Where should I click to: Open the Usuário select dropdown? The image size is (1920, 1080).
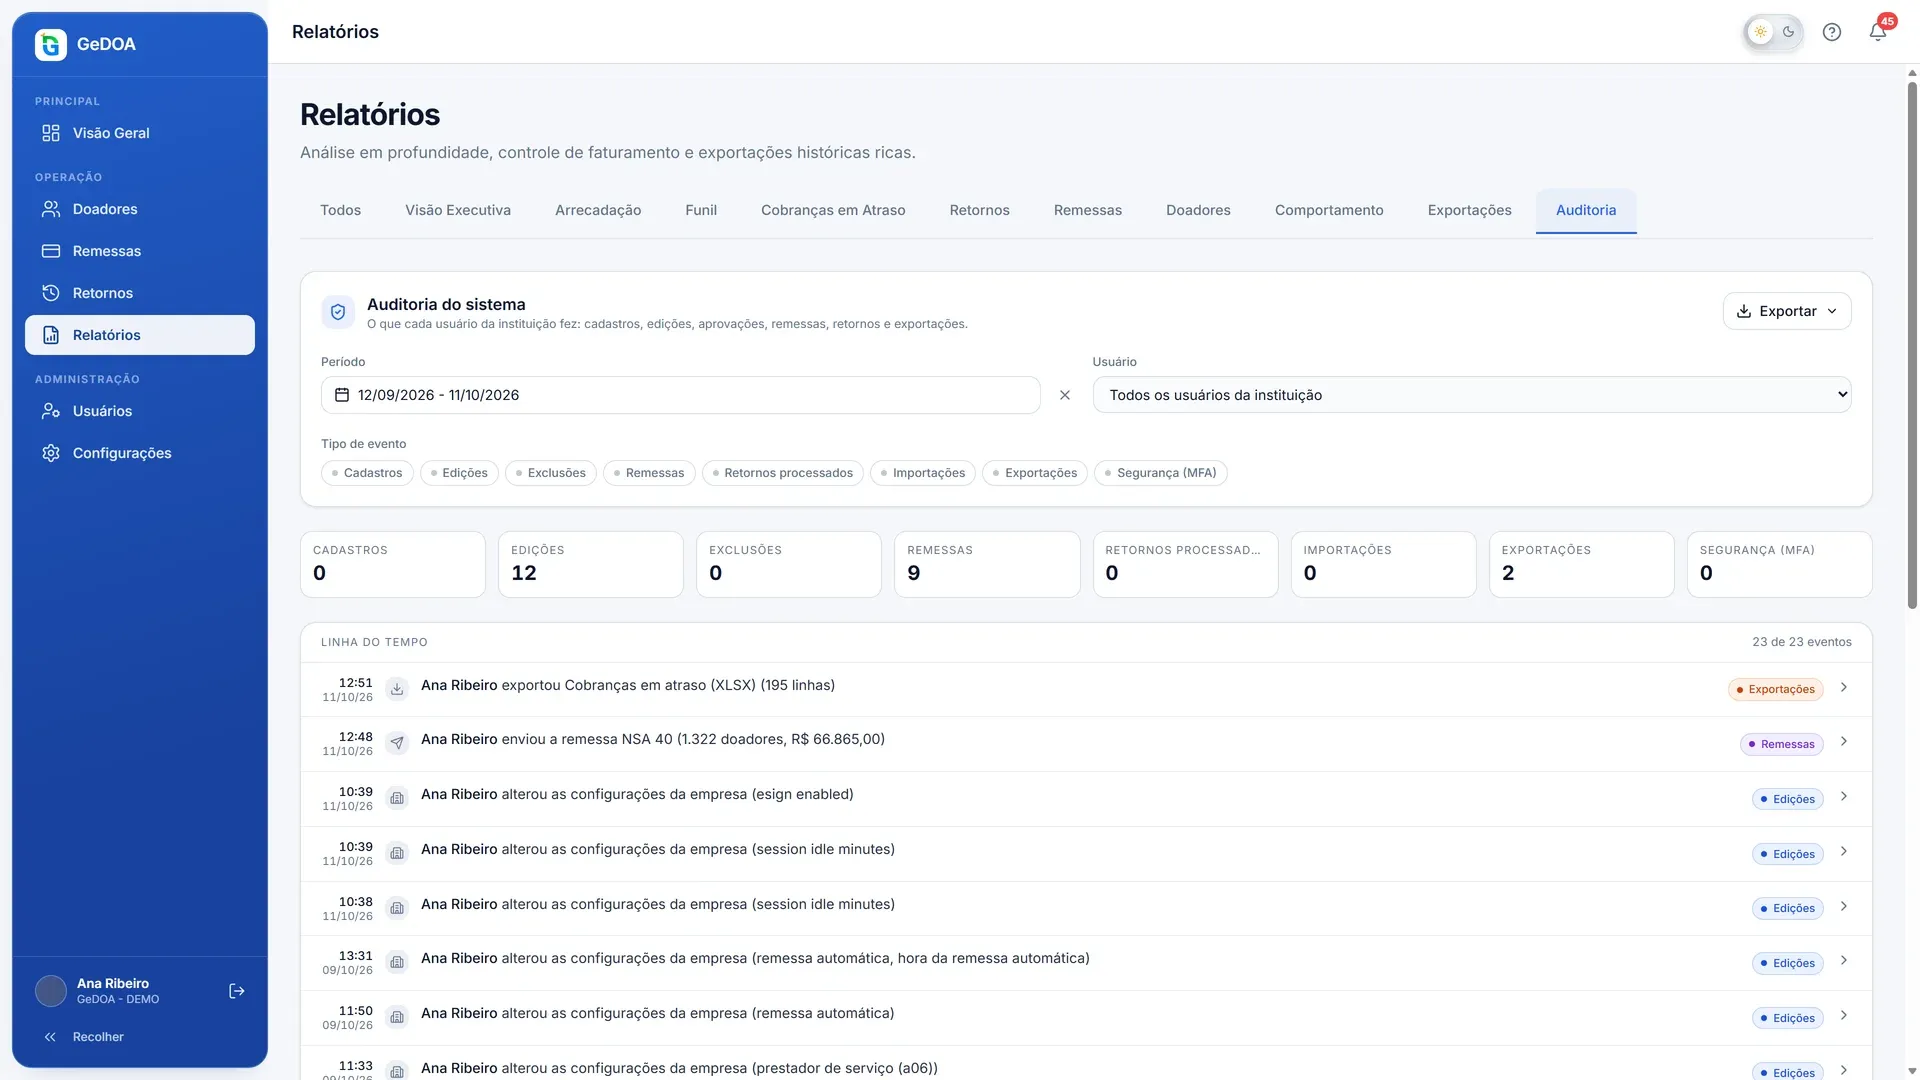tap(1472, 395)
